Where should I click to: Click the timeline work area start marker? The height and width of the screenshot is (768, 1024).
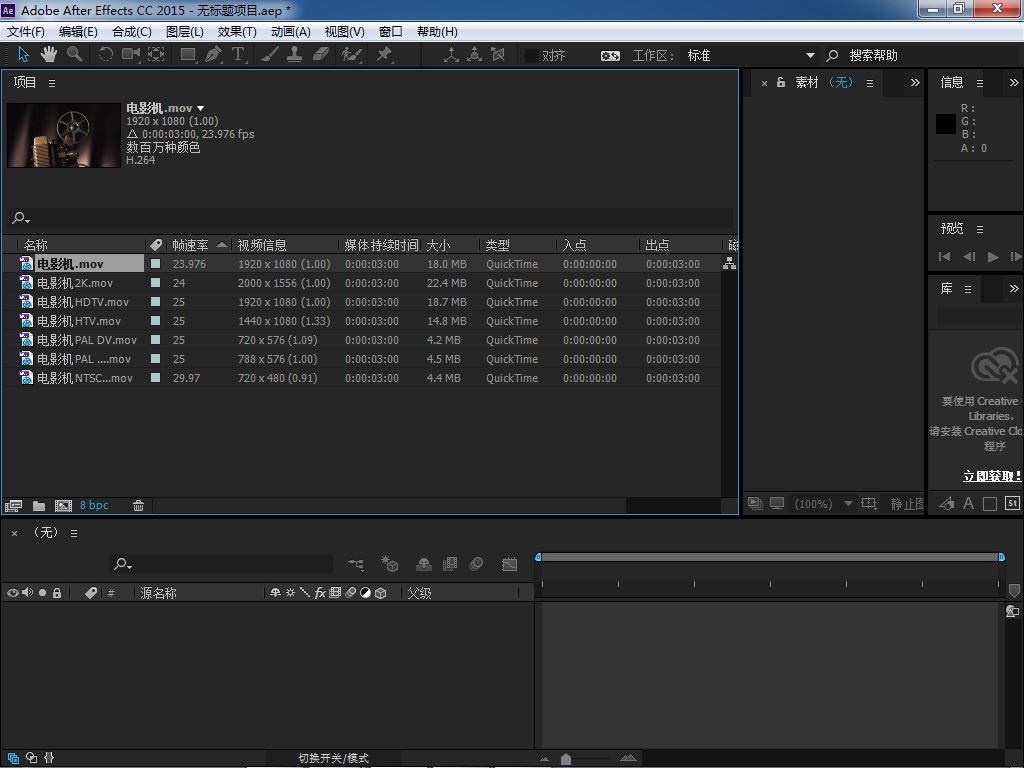538,557
